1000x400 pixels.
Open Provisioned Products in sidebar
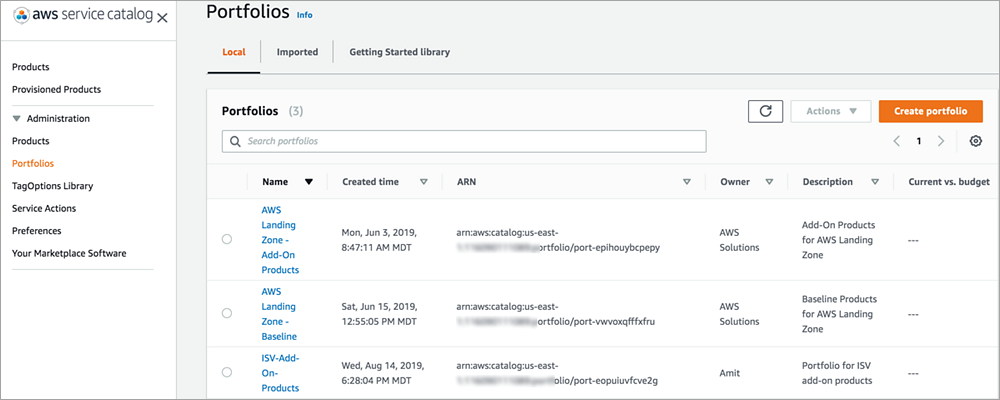click(56, 89)
